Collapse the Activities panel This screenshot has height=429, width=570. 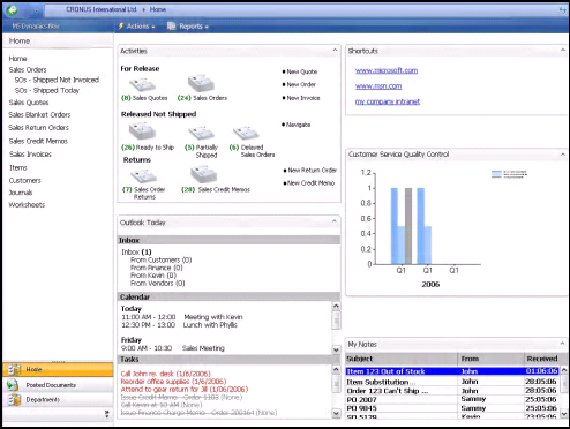tap(335, 50)
